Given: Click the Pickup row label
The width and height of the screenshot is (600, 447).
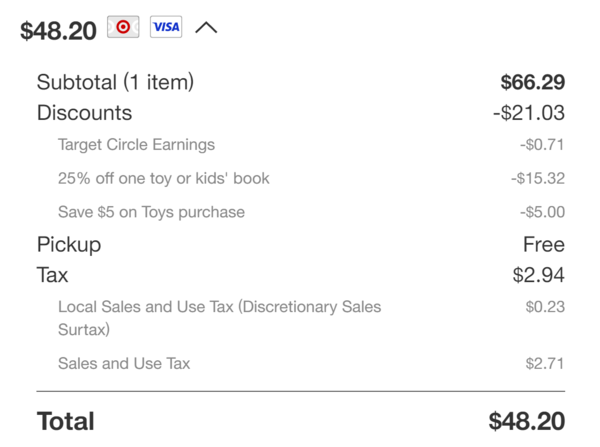Looking at the screenshot, I should [x=69, y=245].
